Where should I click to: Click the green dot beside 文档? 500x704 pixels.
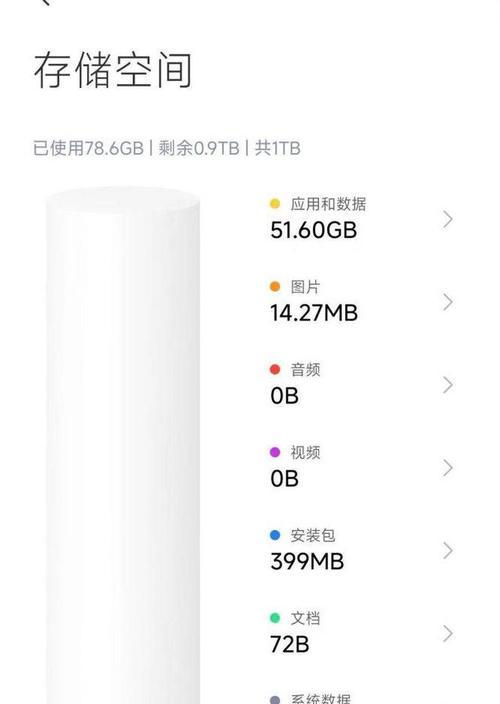tap(275, 618)
